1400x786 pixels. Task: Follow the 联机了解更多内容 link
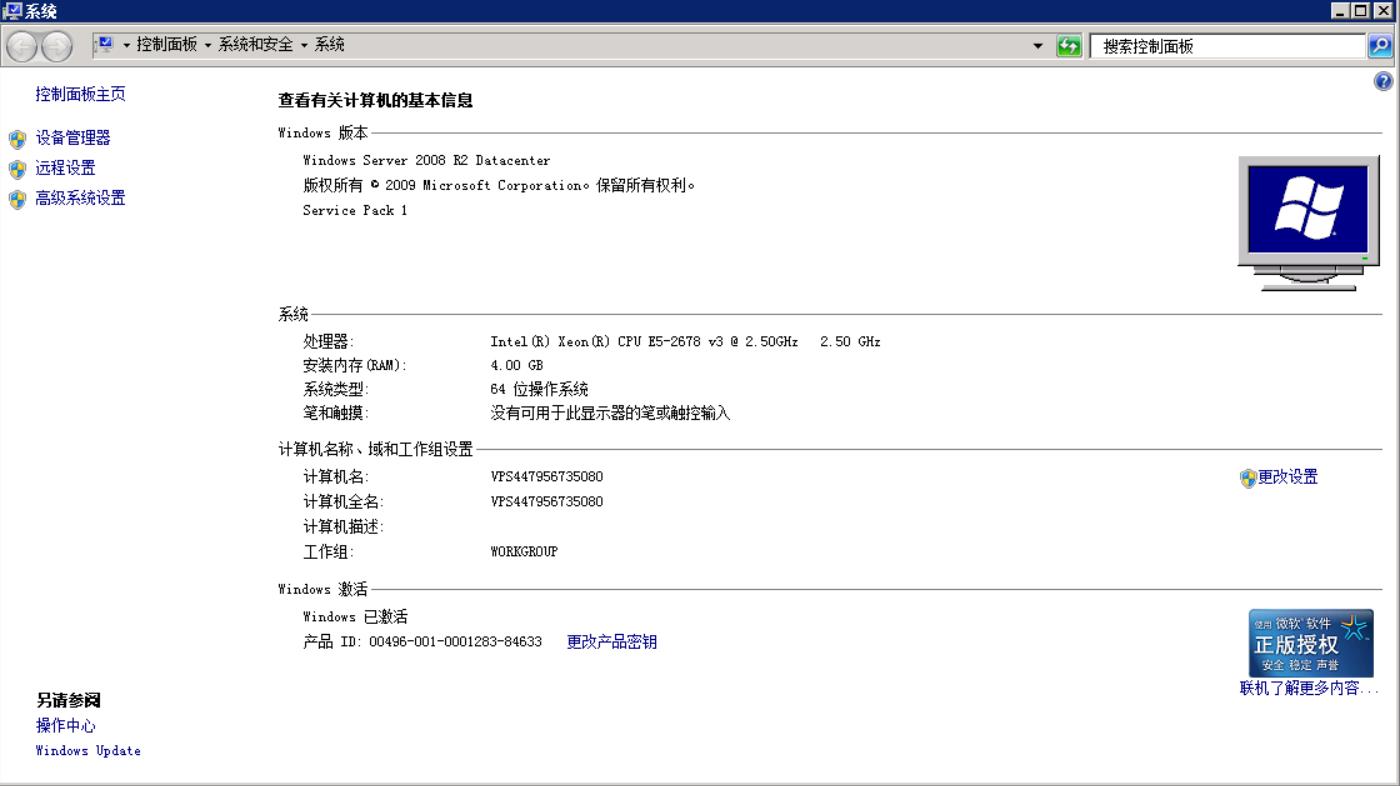click(1309, 688)
